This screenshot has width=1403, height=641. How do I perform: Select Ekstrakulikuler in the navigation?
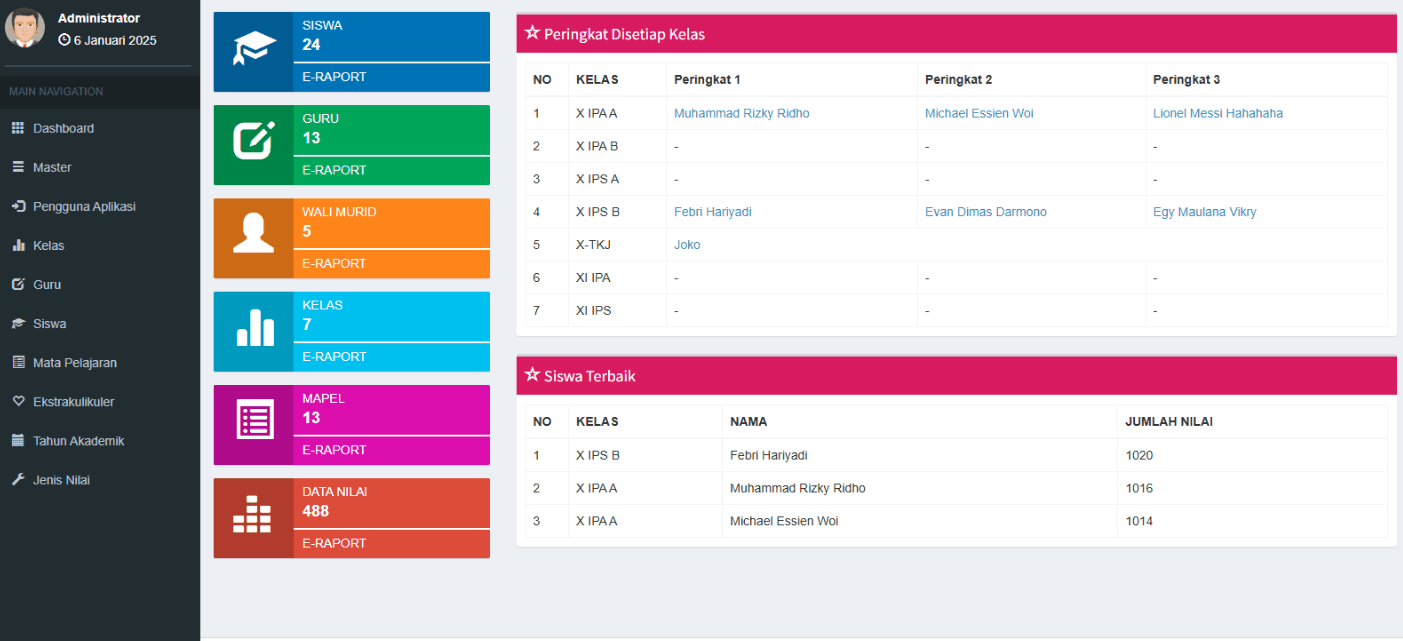pyautogui.click(x=73, y=401)
